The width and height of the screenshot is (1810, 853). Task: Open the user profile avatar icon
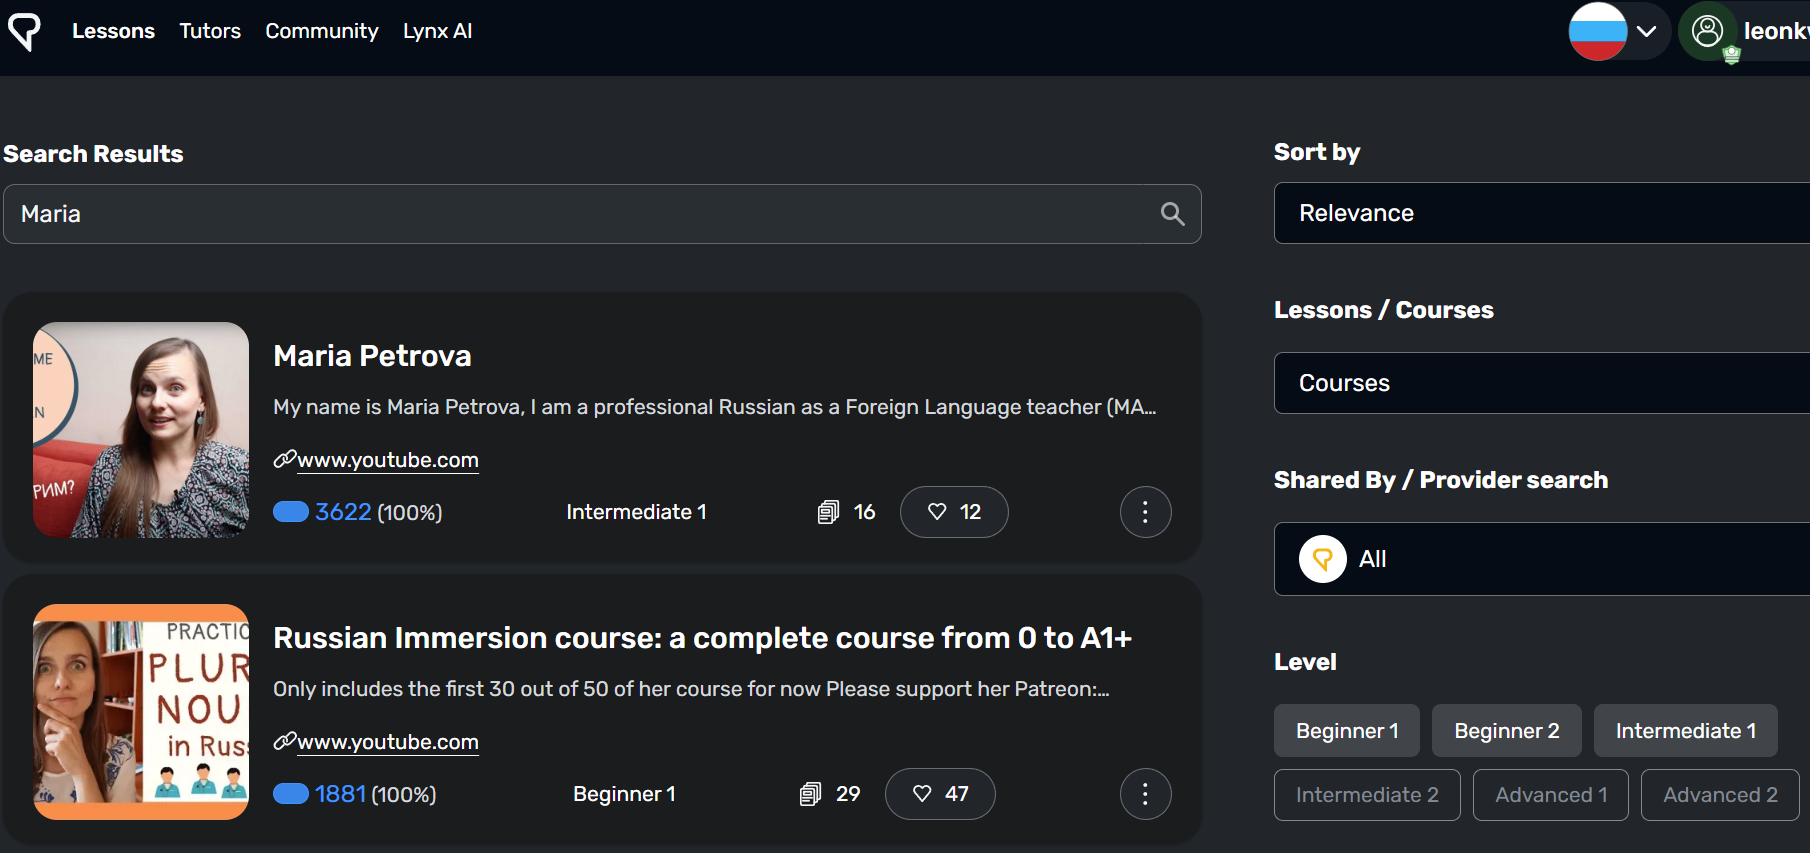pyautogui.click(x=1707, y=31)
